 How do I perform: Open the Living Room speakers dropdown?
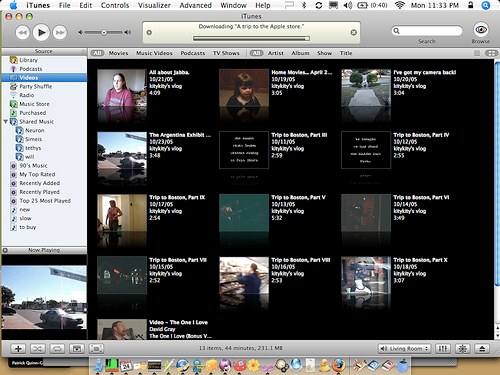404,349
